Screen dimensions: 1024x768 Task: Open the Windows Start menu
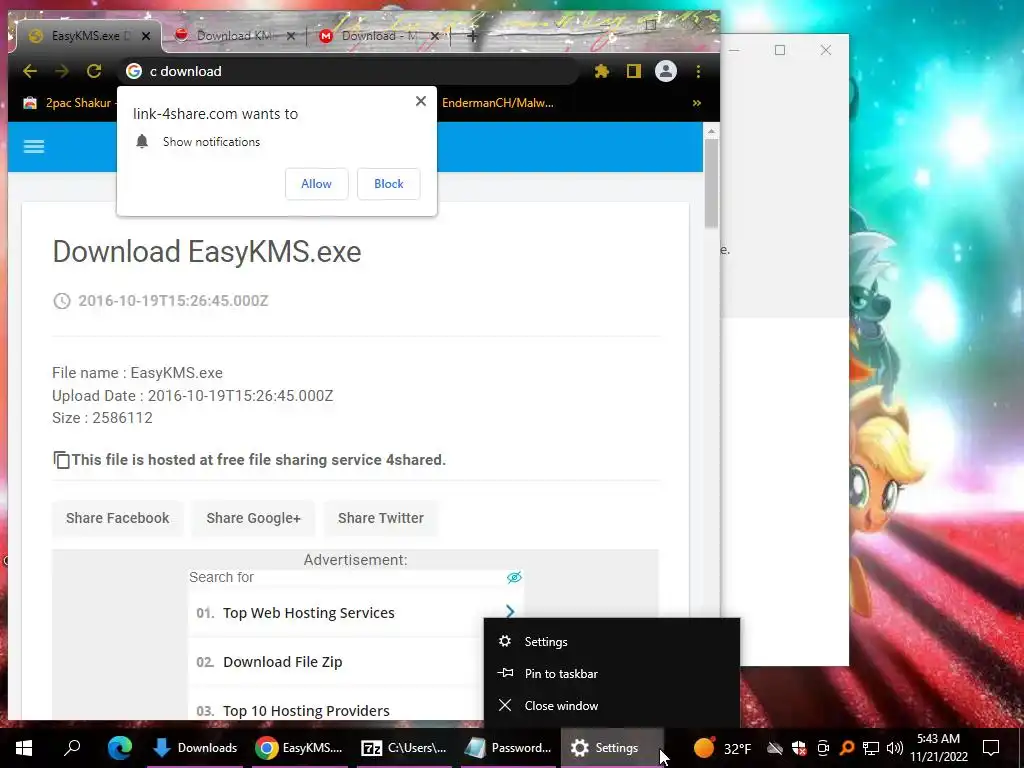coord(24,748)
